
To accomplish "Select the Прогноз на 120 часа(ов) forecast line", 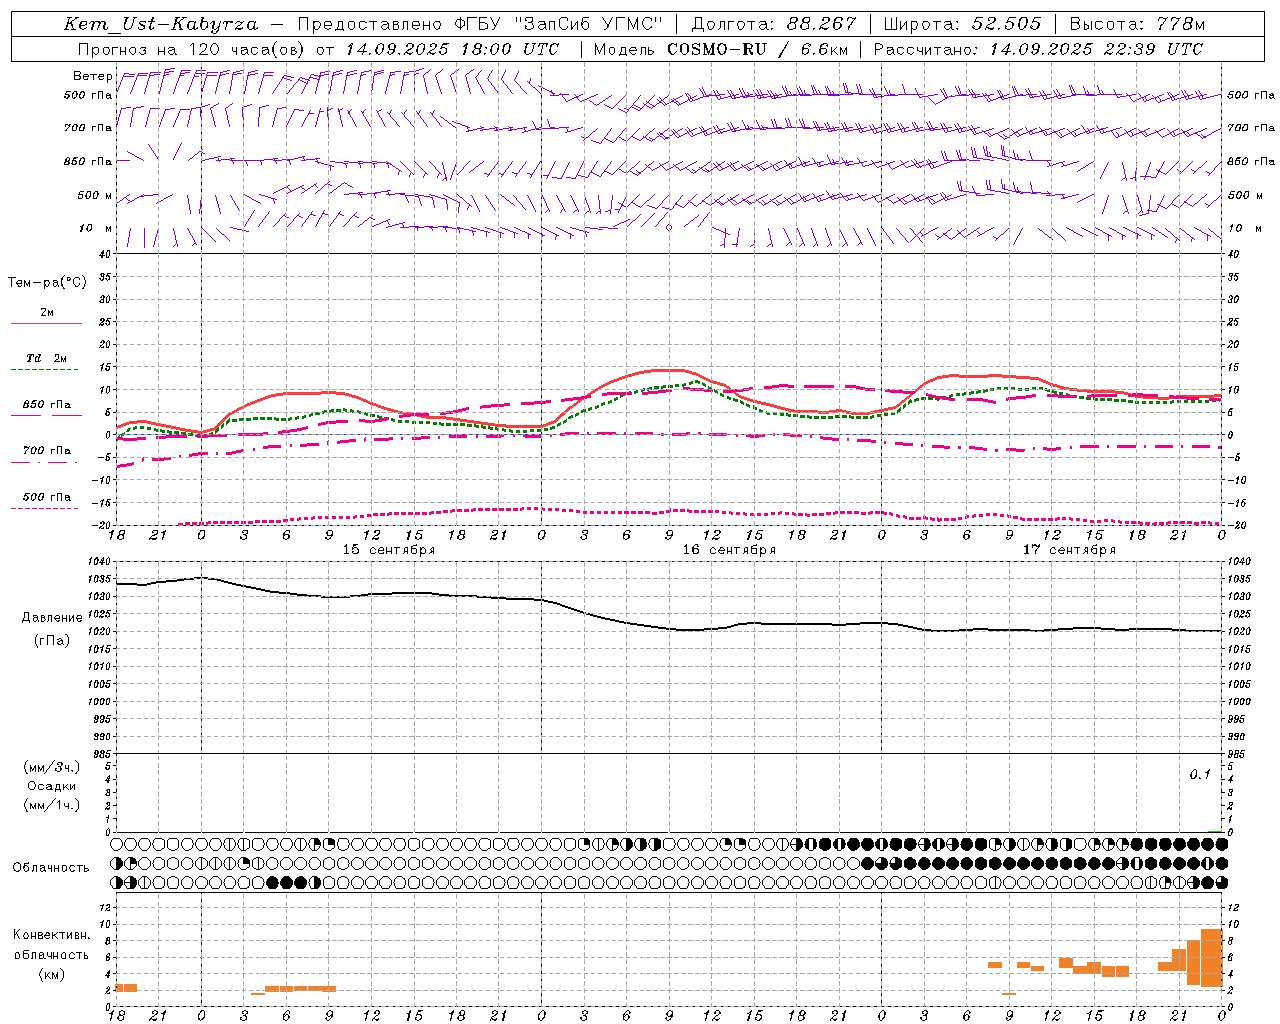I will [x=318, y=49].
